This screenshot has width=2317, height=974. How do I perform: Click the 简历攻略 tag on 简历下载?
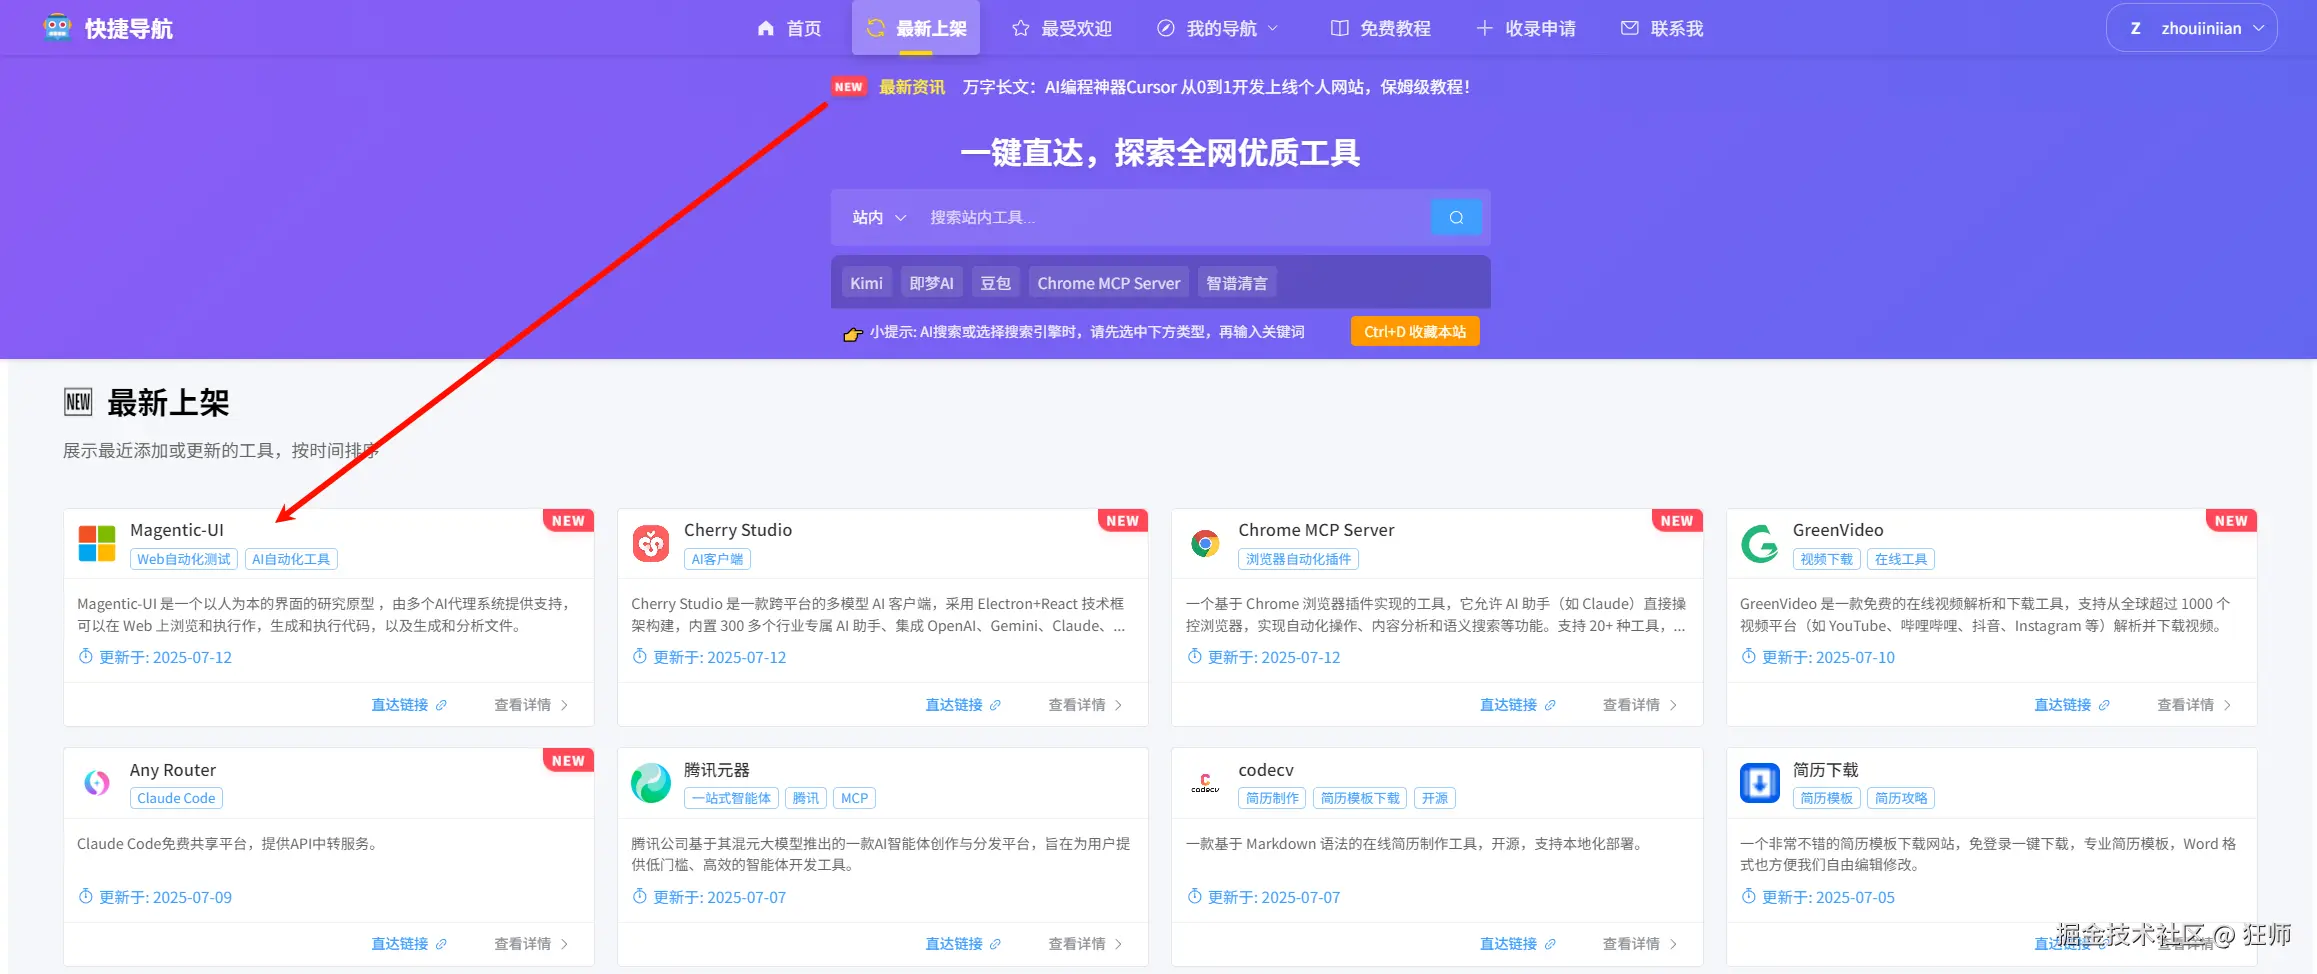click(x=1901, y=798)
